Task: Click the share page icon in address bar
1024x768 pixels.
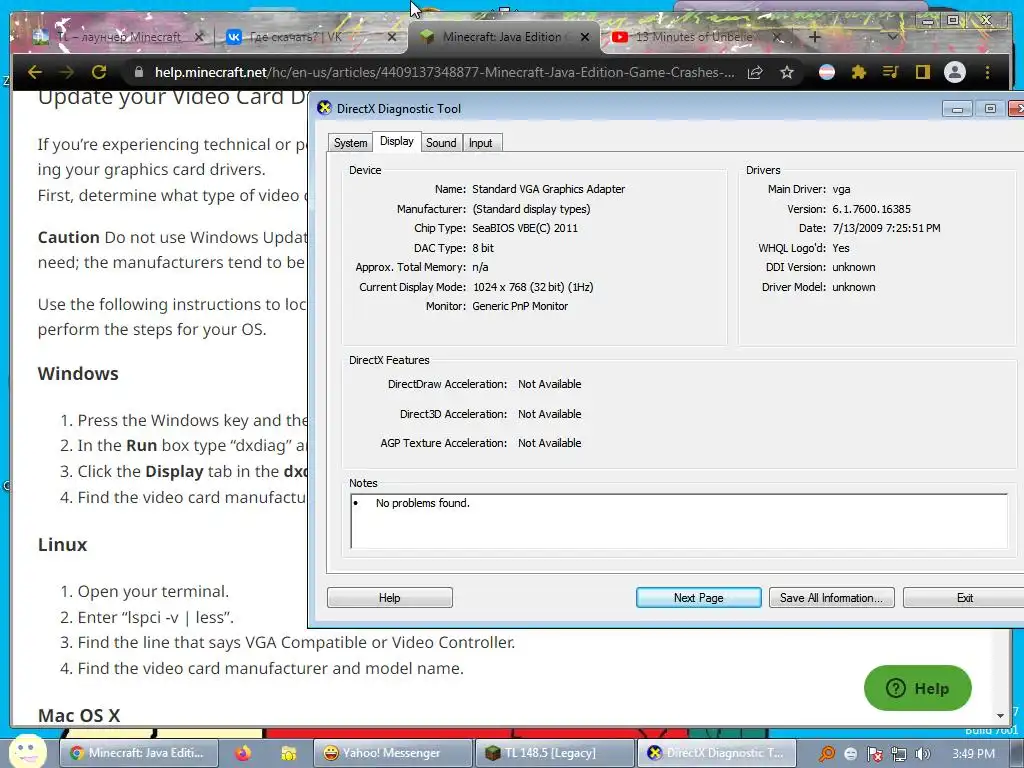Action: [755, 72]
